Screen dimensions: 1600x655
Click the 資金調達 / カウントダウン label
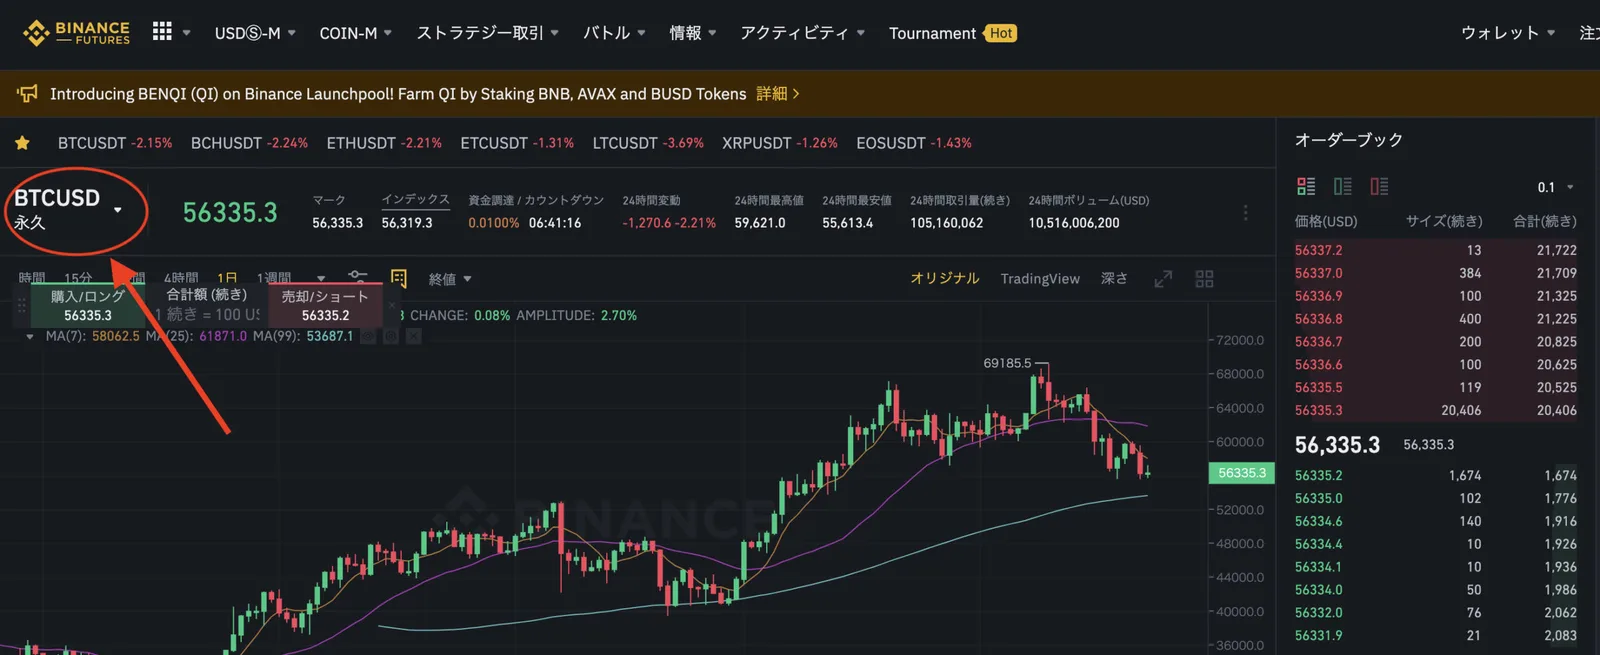[536, 200]
